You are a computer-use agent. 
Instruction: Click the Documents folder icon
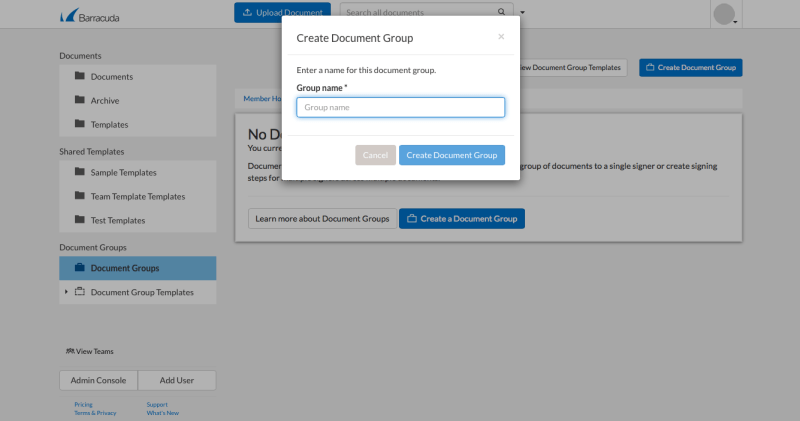(79, 76)
